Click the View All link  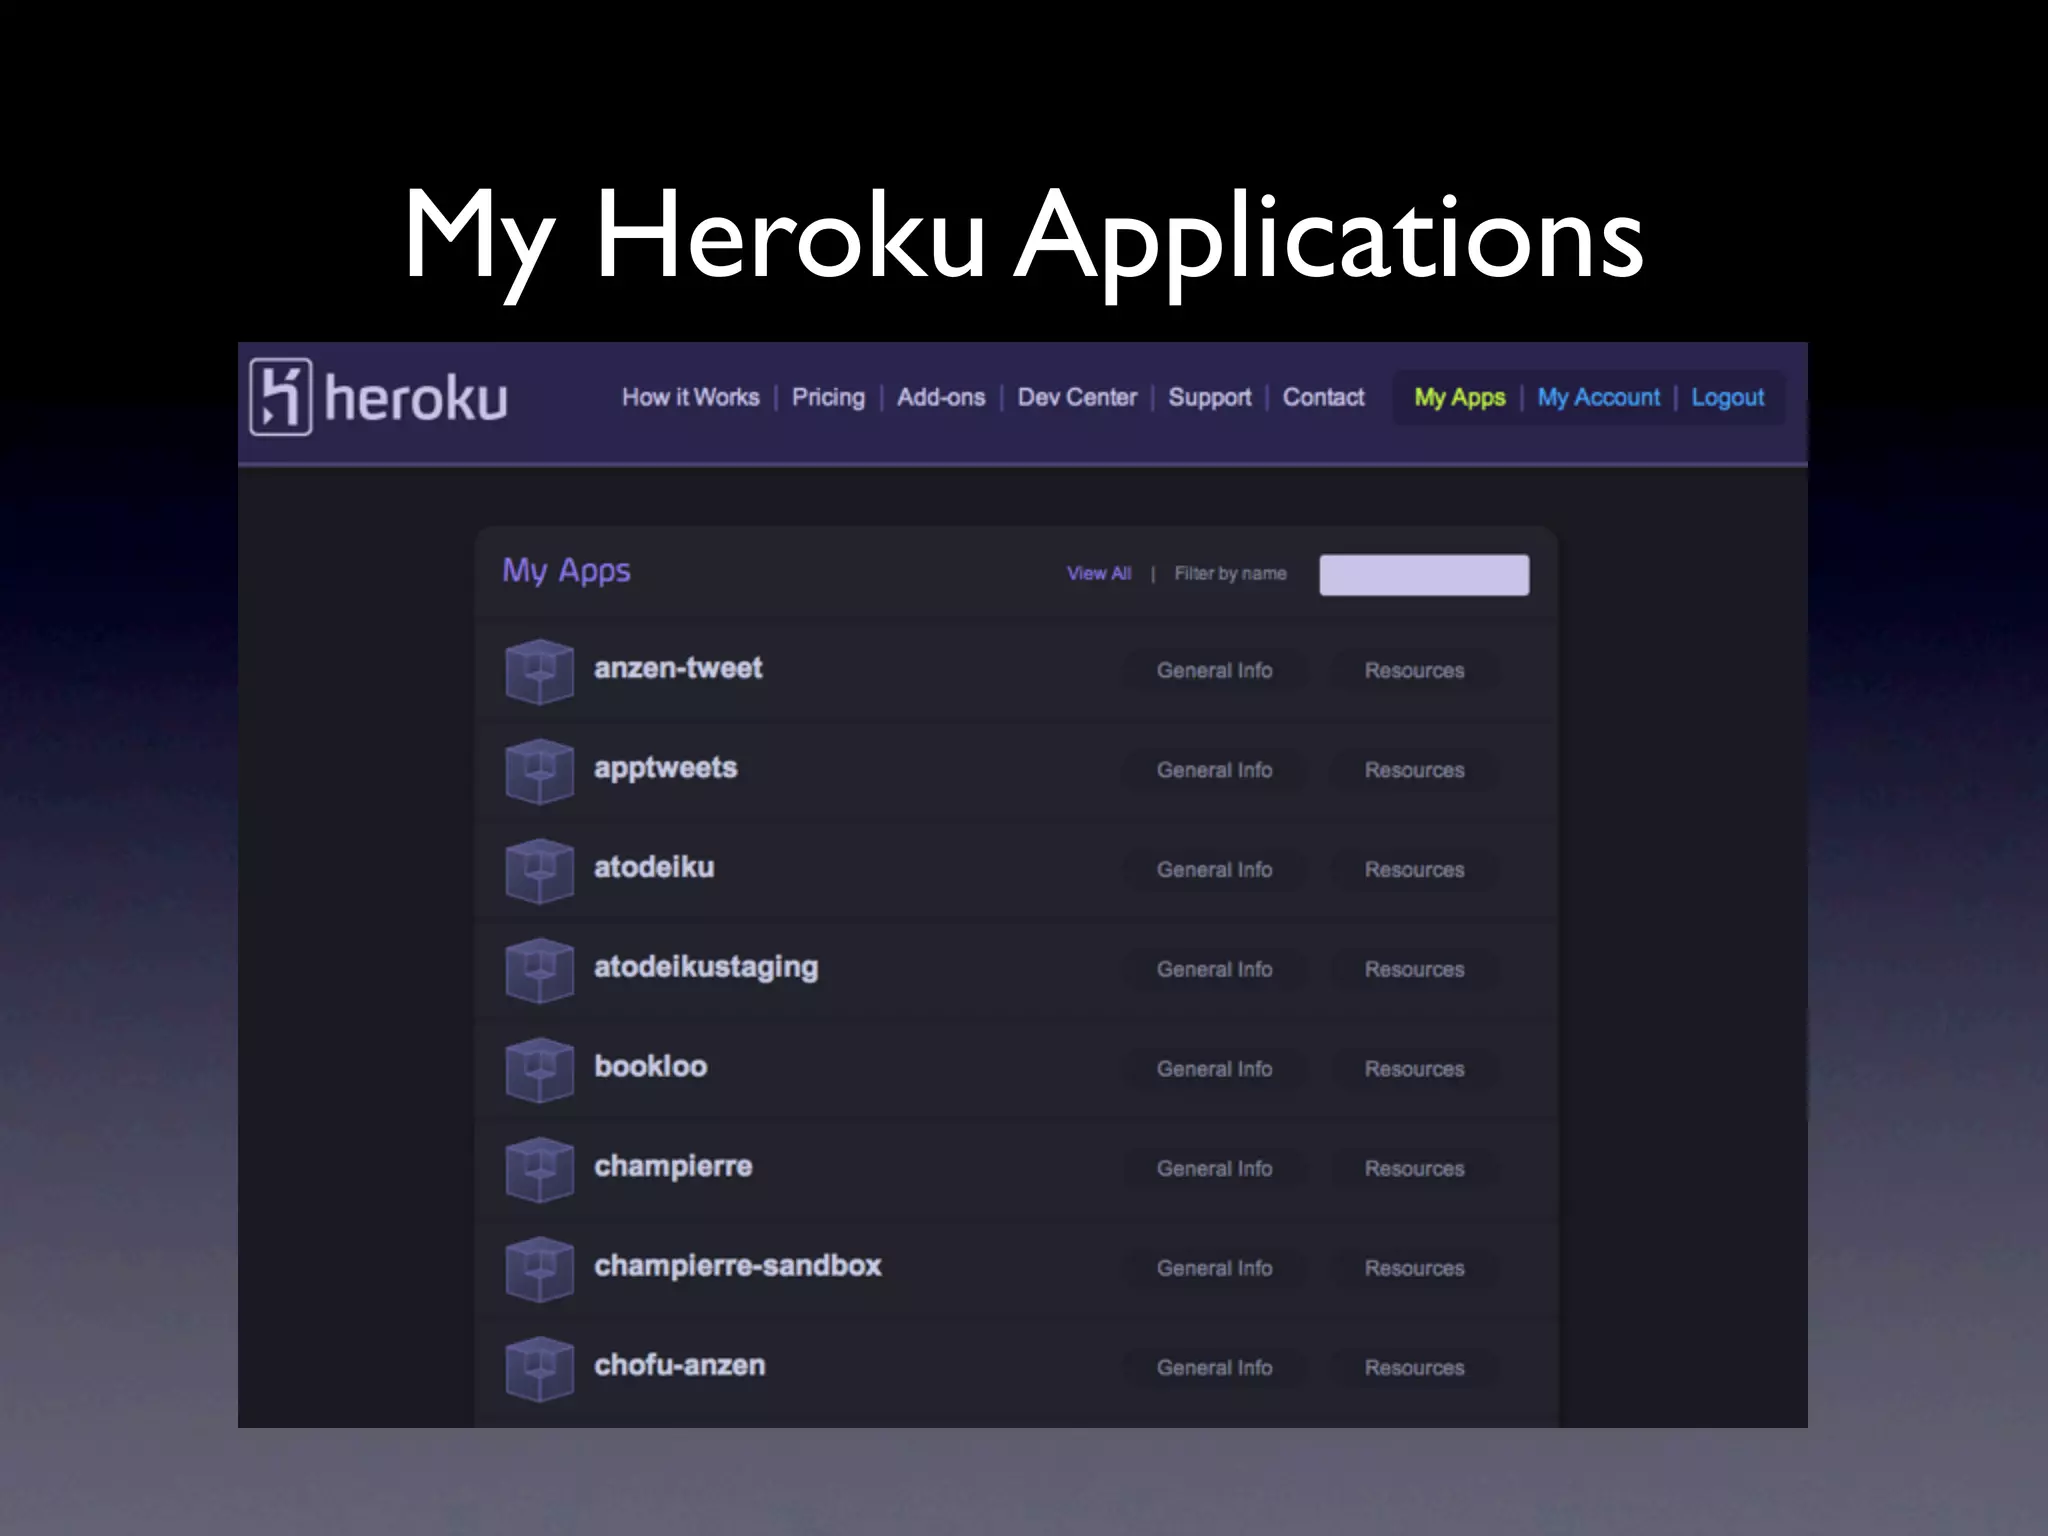(1099, 573)
